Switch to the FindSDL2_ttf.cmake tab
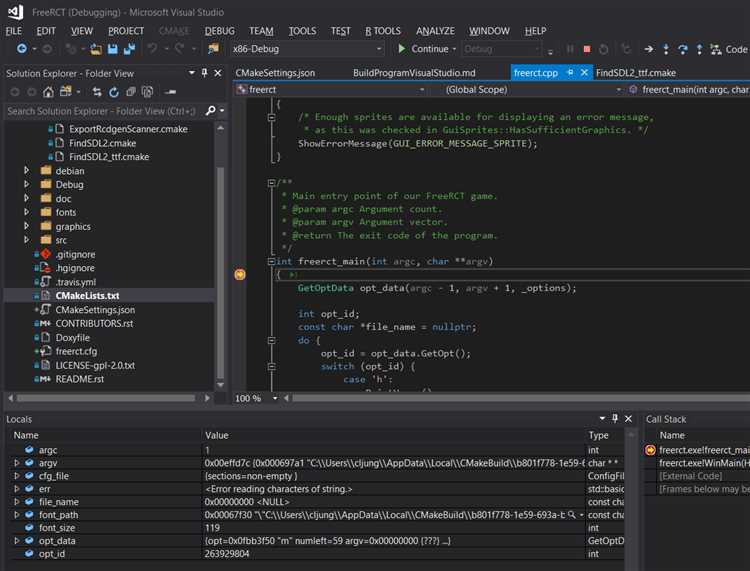Screen dimensions: 750x571 click(636, 73)
